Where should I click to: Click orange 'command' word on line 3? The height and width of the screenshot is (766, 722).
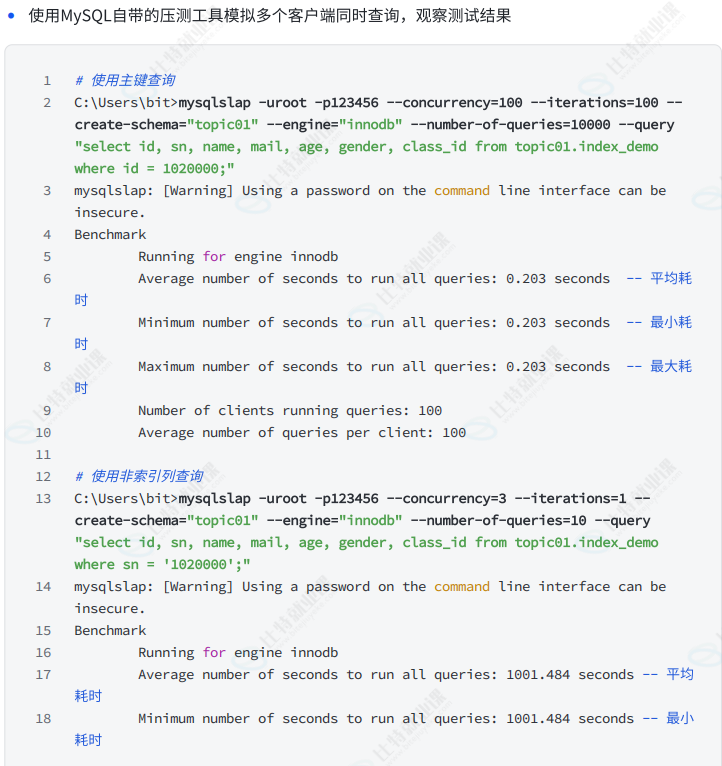(x=462, y=191)
